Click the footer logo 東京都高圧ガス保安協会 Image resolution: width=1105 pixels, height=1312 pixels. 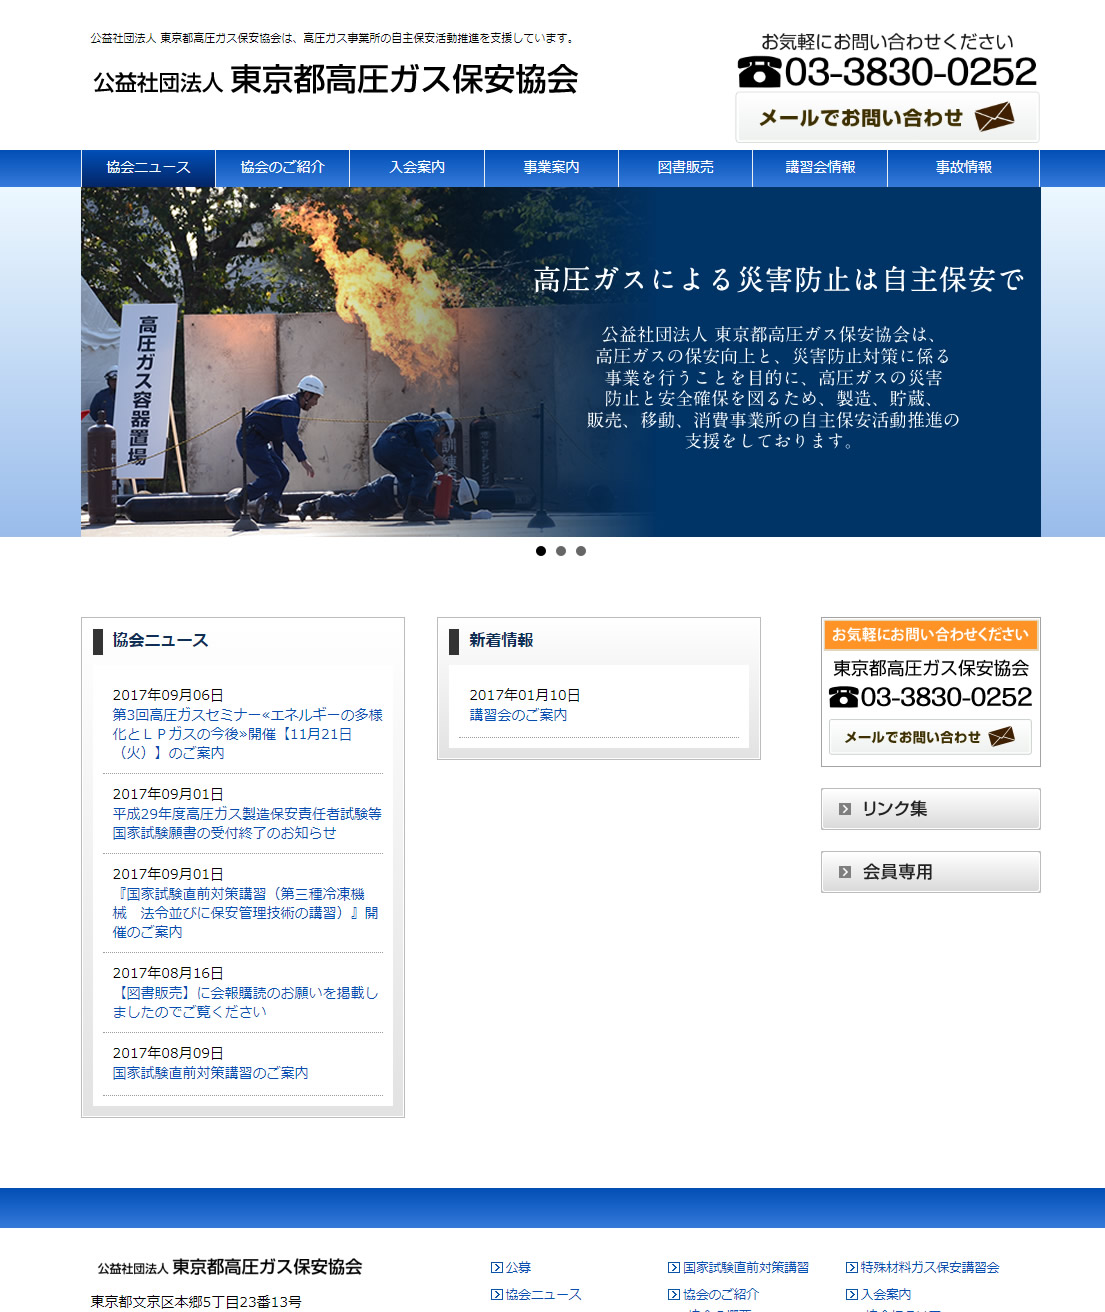click(230, 1267)
